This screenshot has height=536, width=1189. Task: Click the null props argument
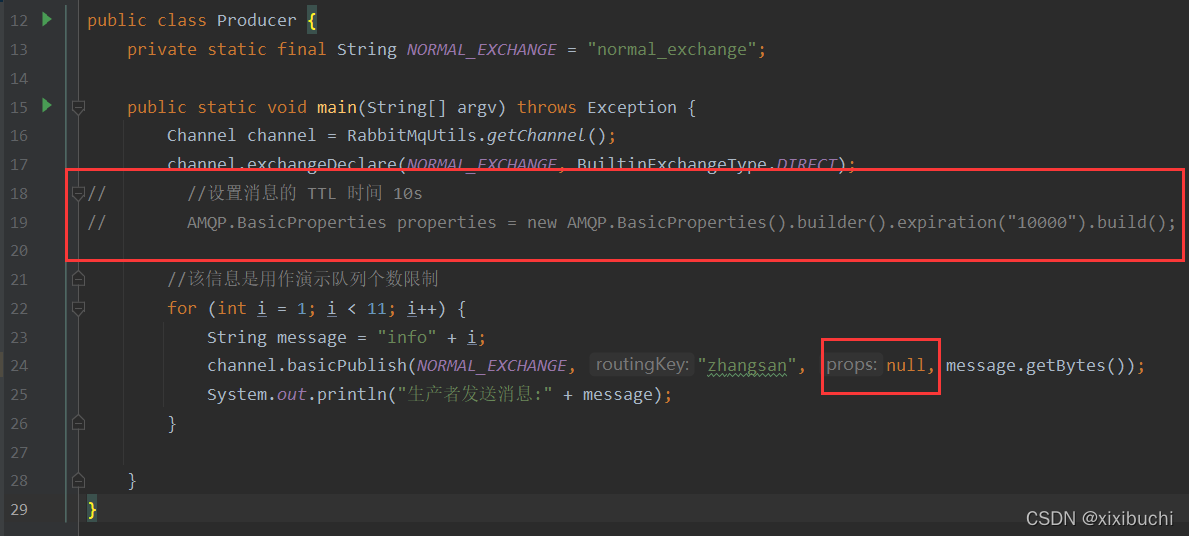(906, 366)
